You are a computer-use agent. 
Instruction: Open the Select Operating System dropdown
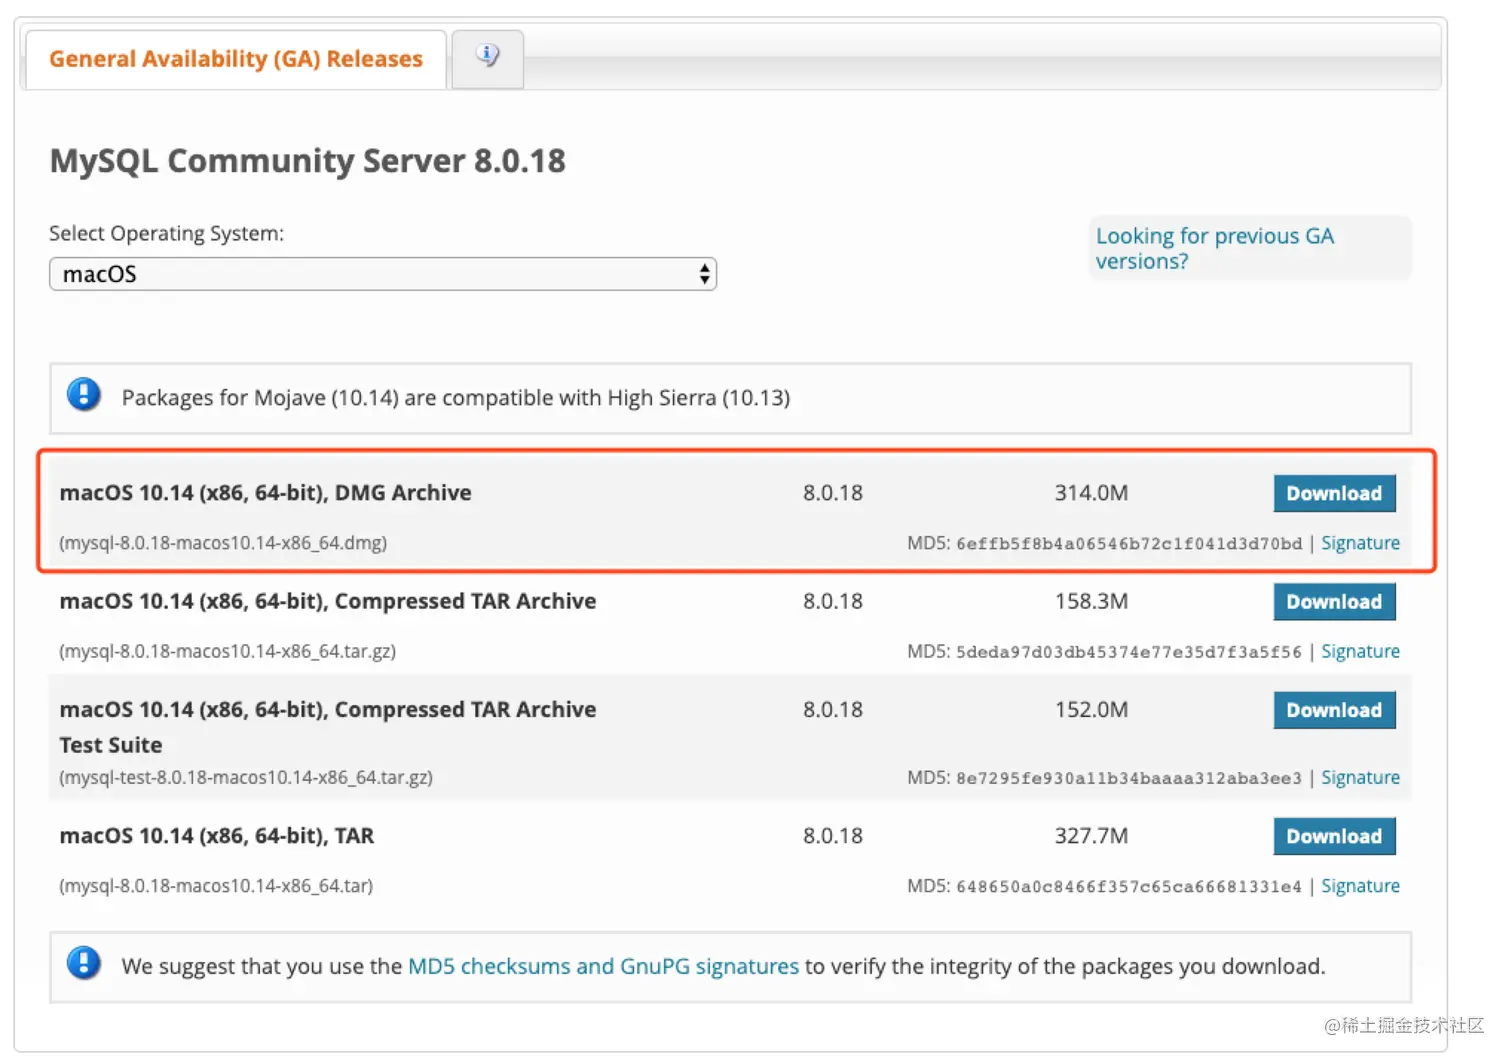coord(383,274)
